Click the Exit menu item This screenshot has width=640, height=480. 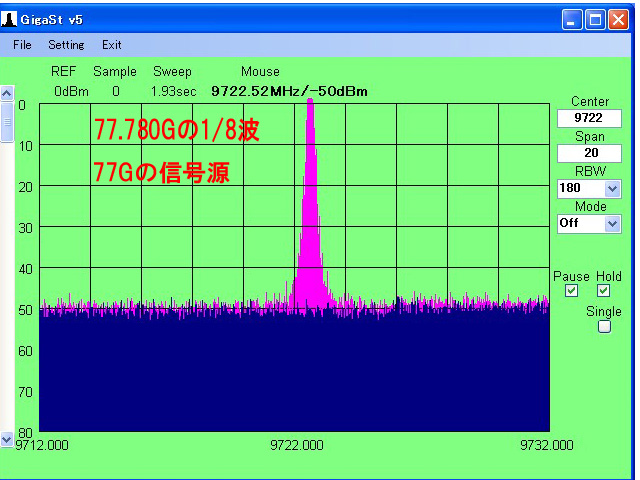click(111, 44)
